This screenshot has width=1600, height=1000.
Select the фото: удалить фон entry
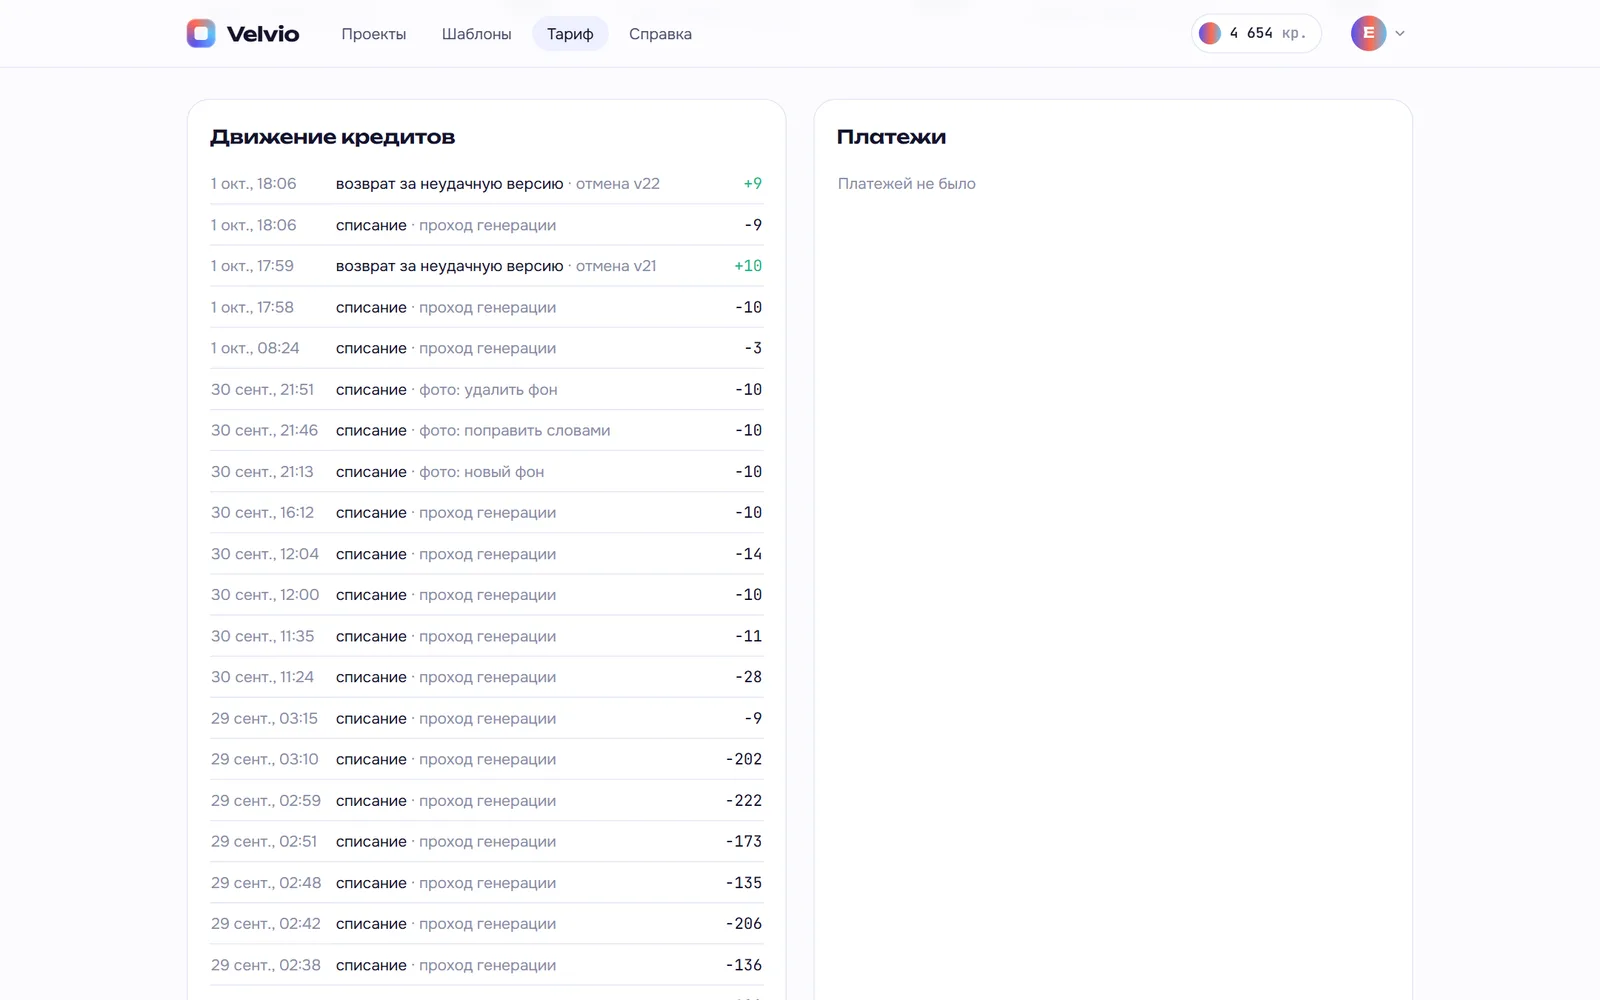pos(486,389)
